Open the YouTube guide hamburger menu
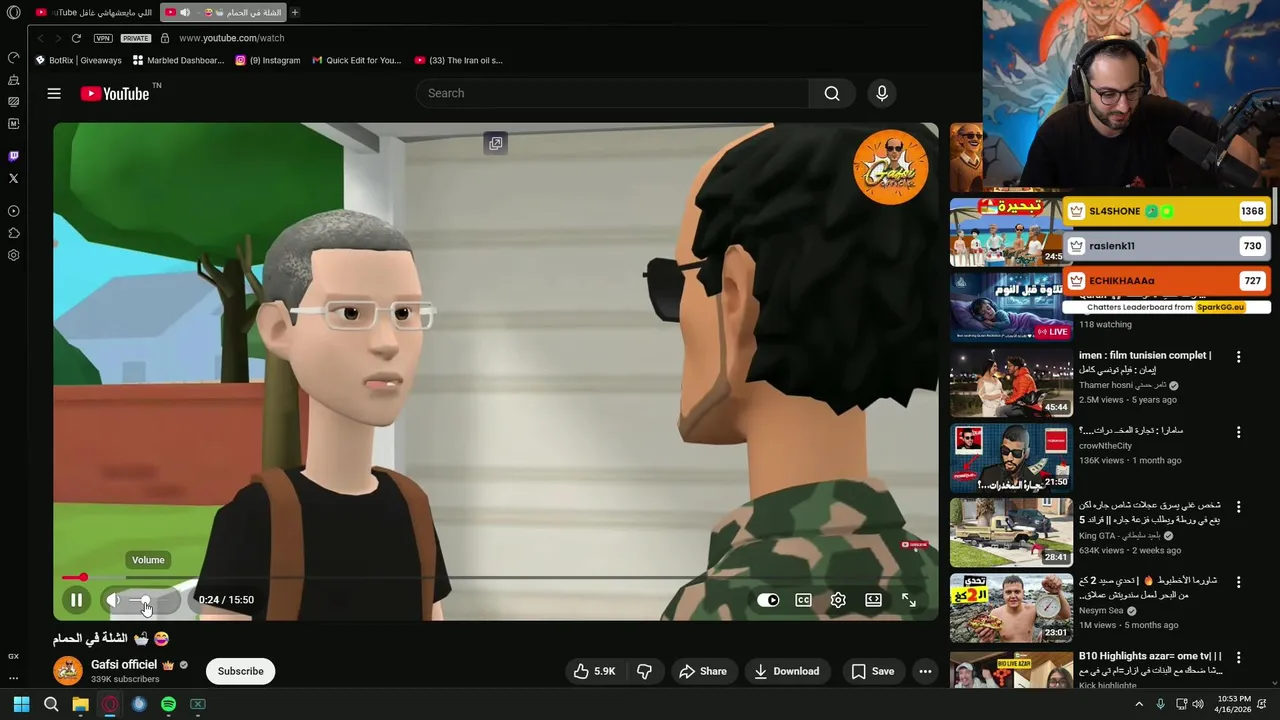1280x720 pixels. pos(54,93)
